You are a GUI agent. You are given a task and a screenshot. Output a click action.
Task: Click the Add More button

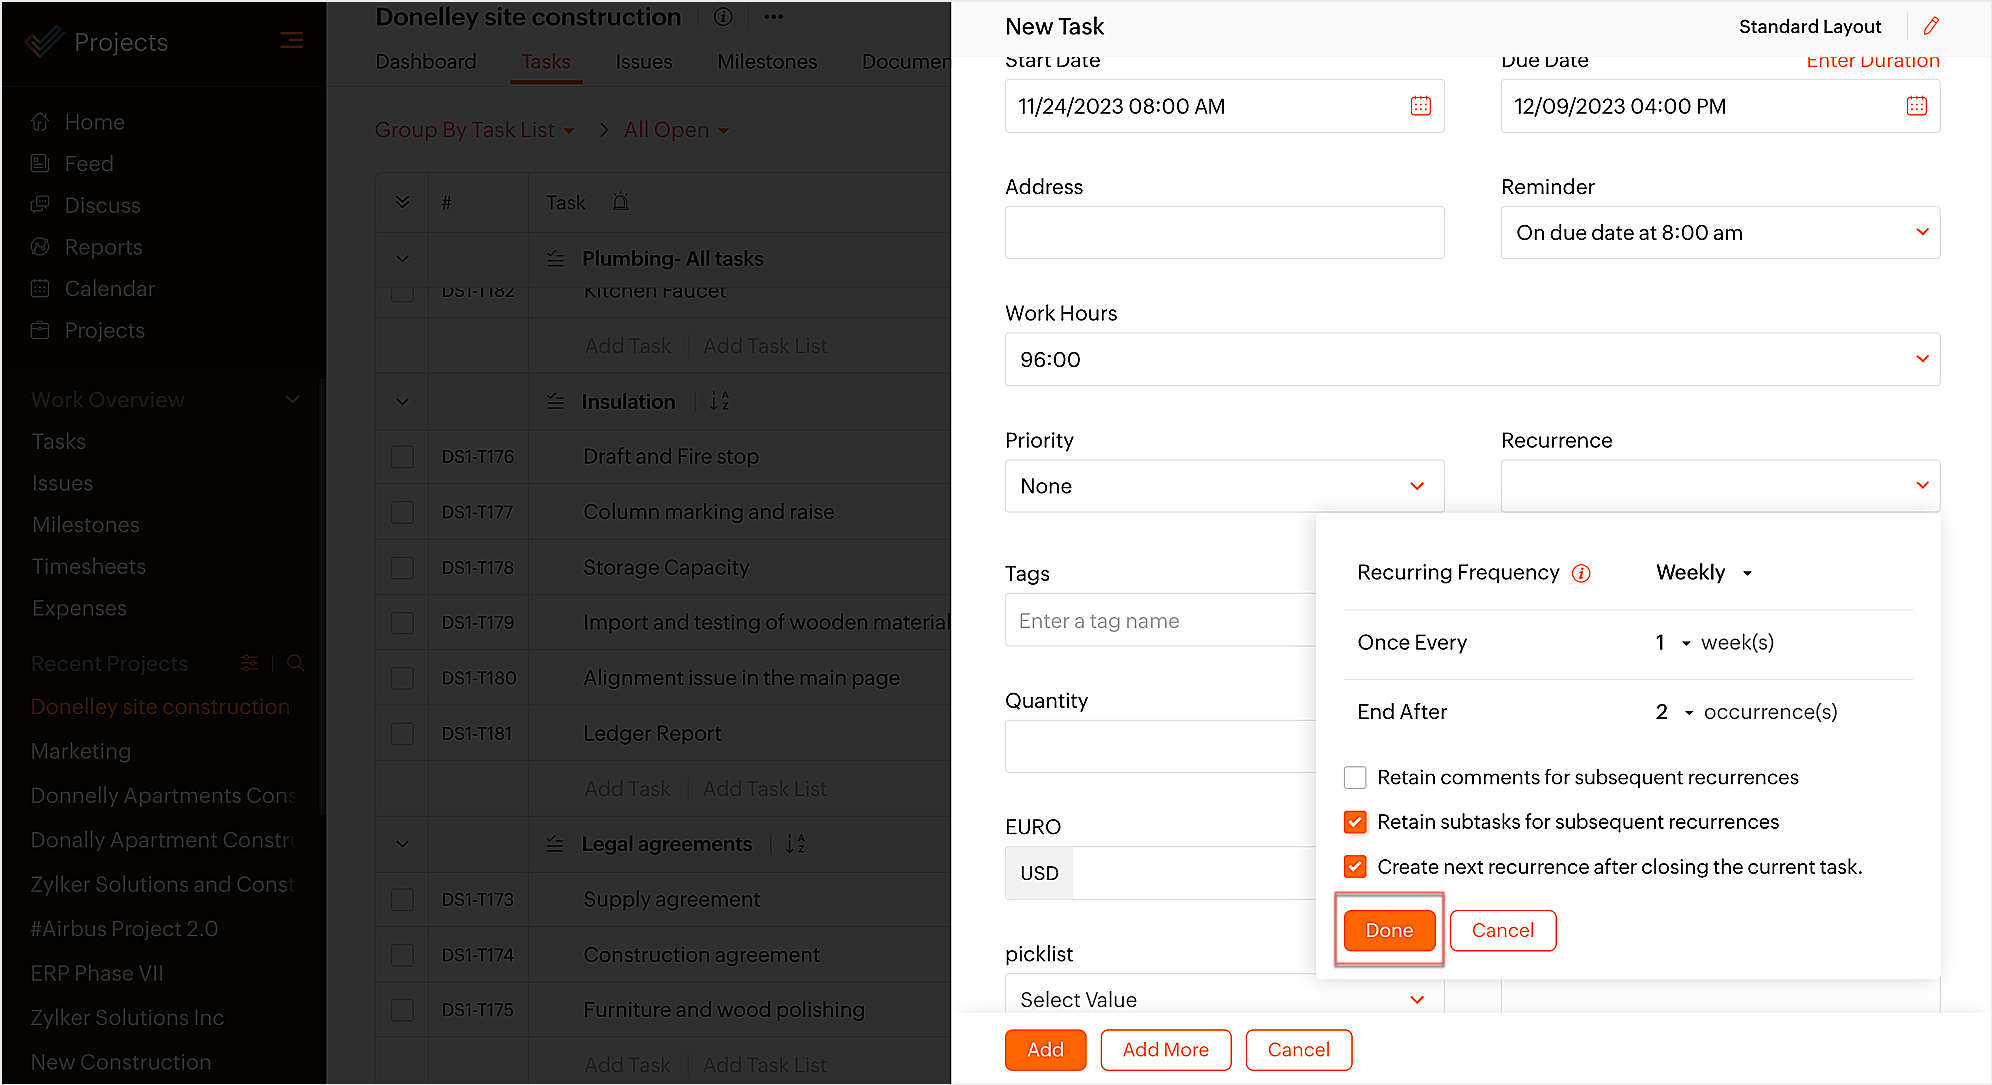1165,1050
